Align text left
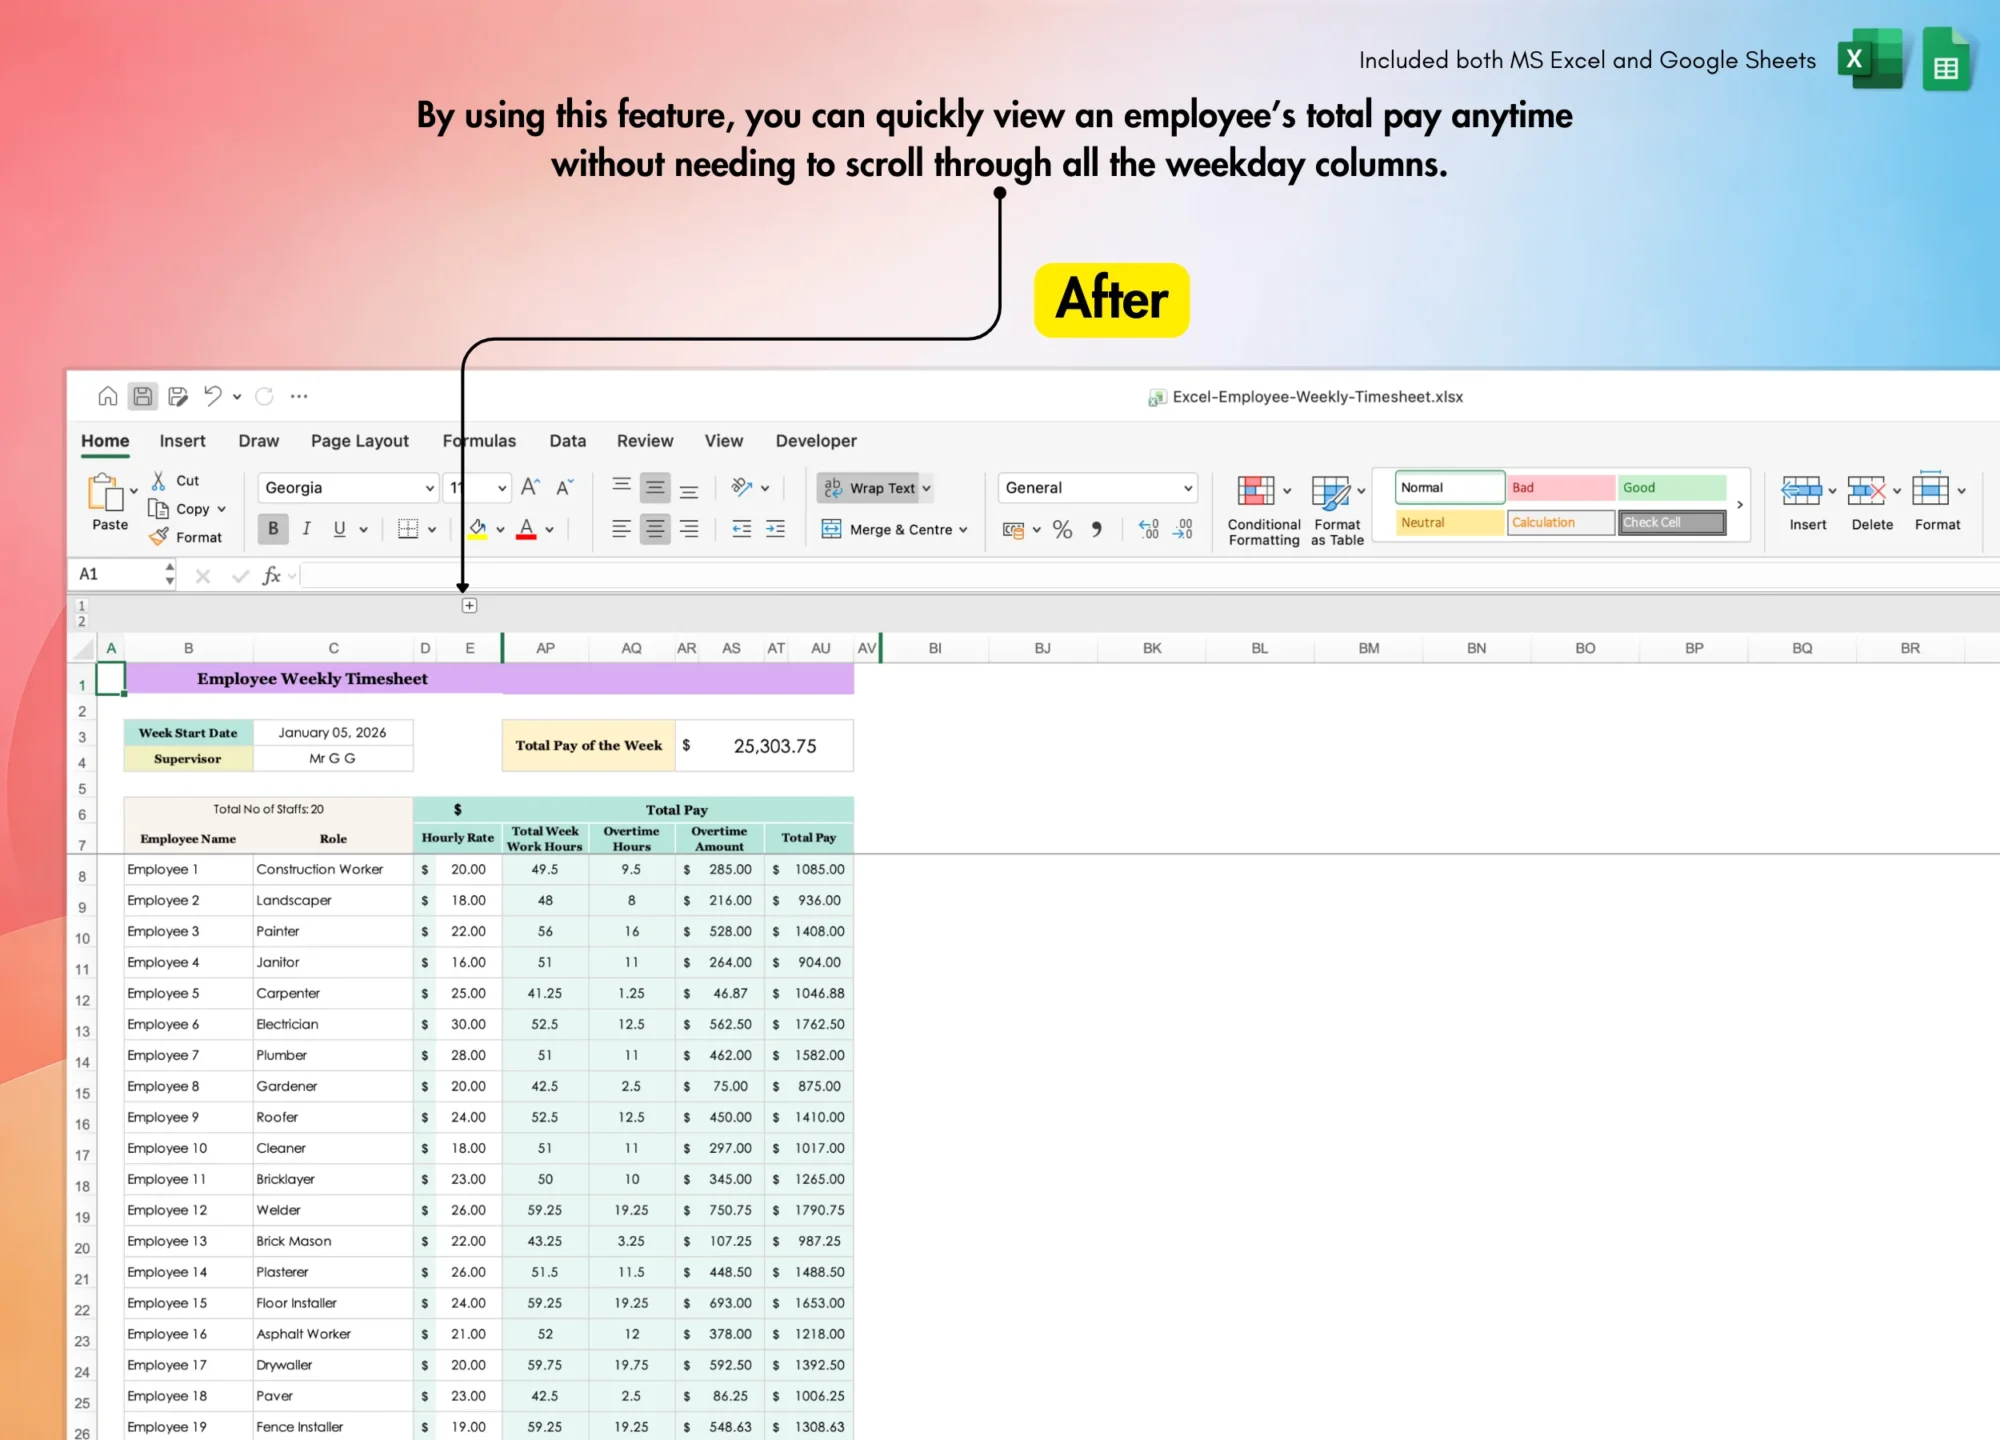This screenshot has width=2000, height=1440. click(x=621, y=529)
